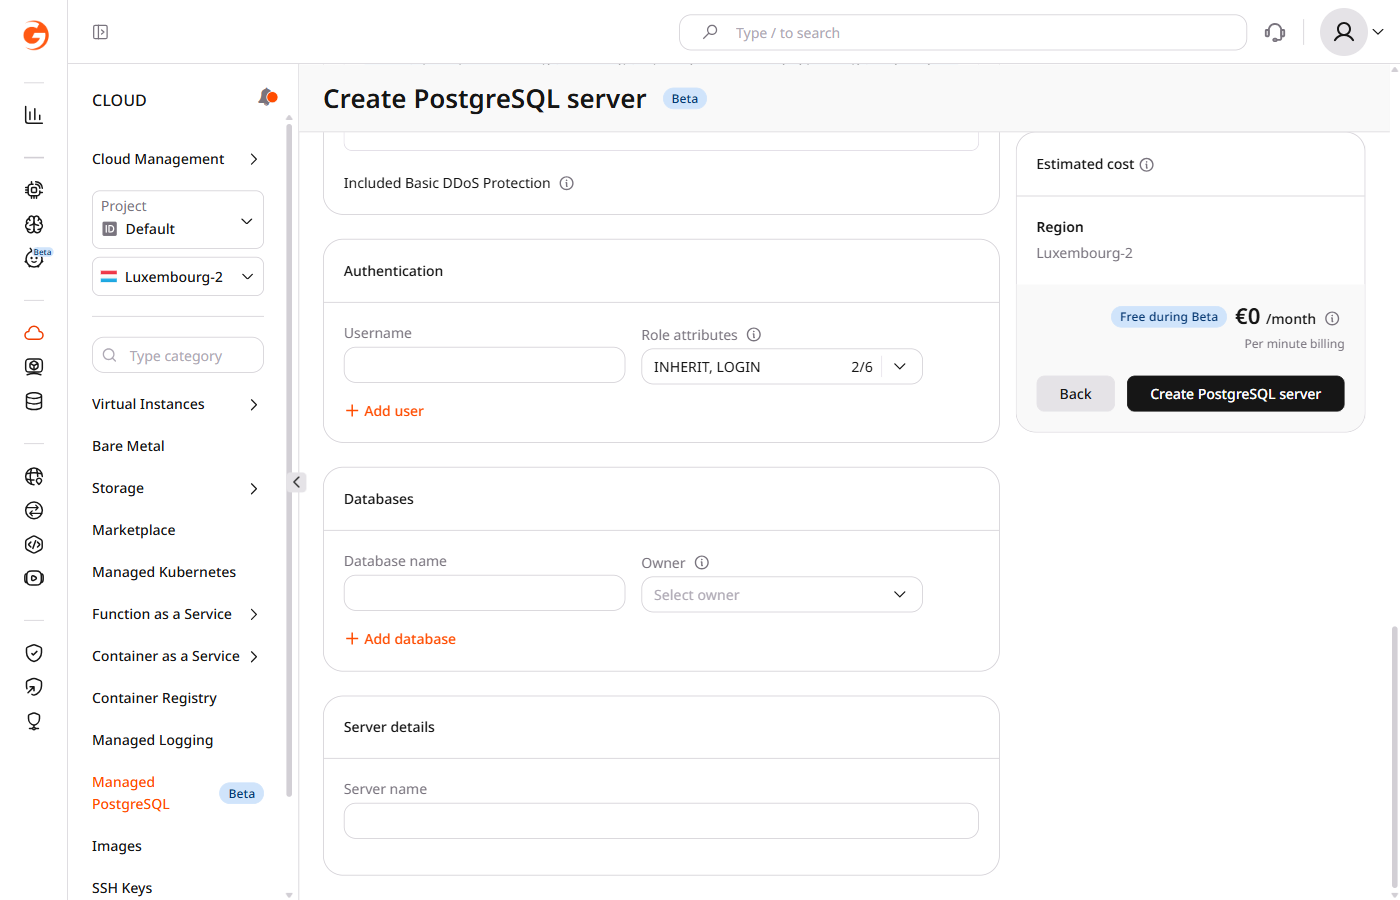Open the lightbulb icon in sidebar
This screenshot has width=1400, height=900.
pos(34,721)
